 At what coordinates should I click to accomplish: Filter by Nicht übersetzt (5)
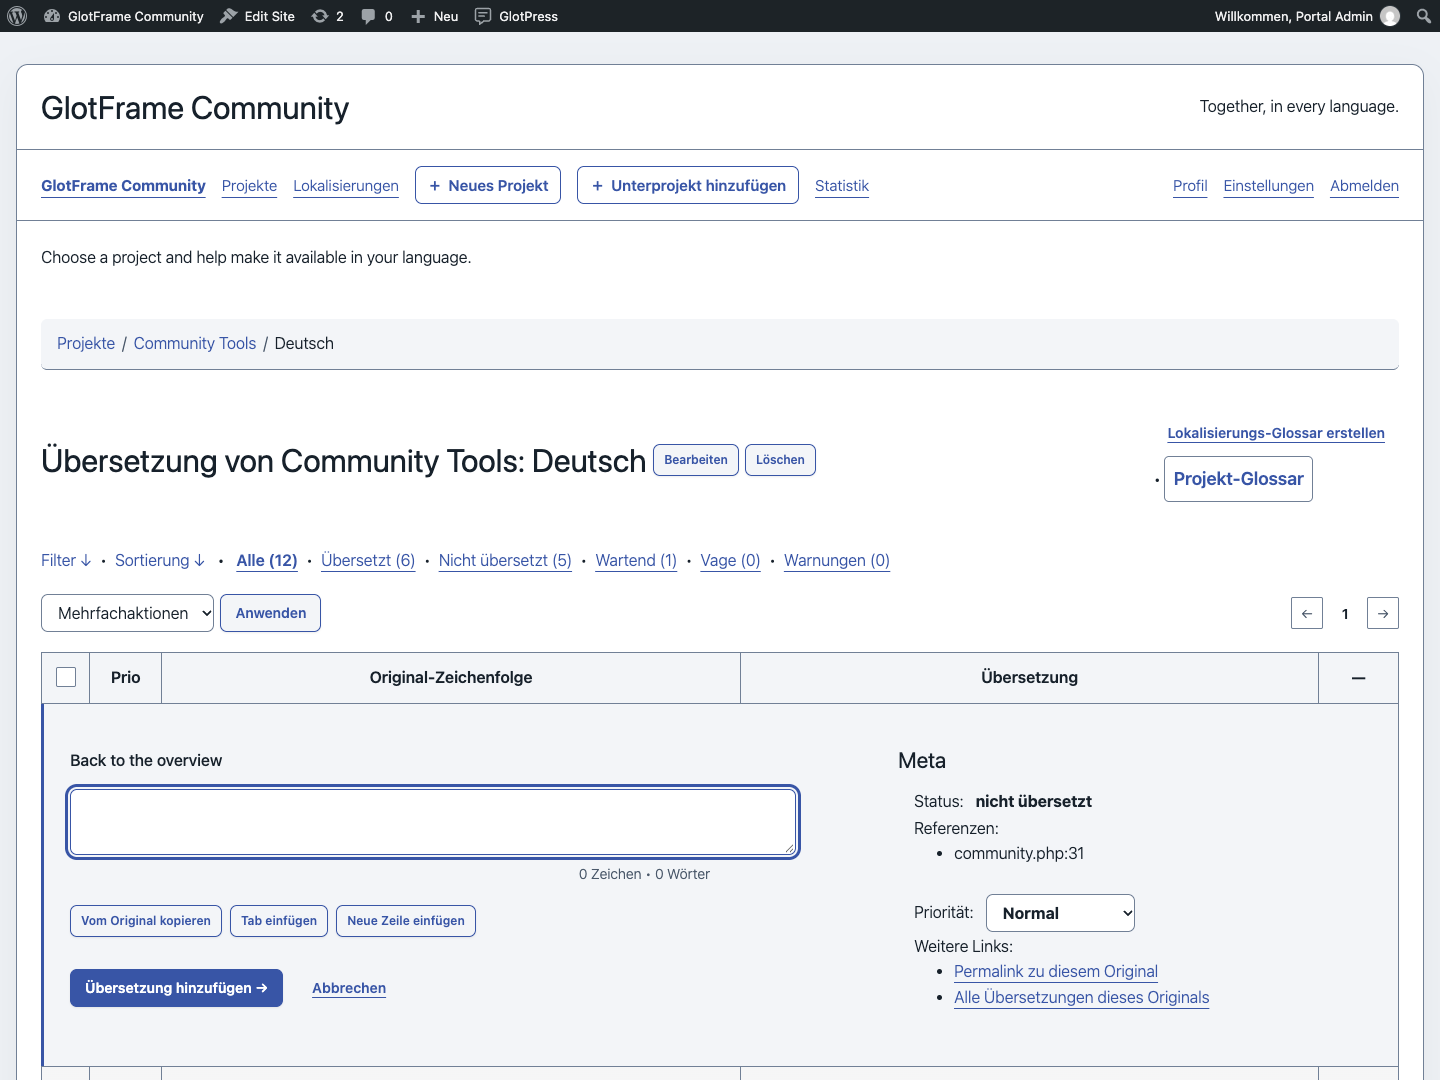pyautogui.click(x=505, y=560)
